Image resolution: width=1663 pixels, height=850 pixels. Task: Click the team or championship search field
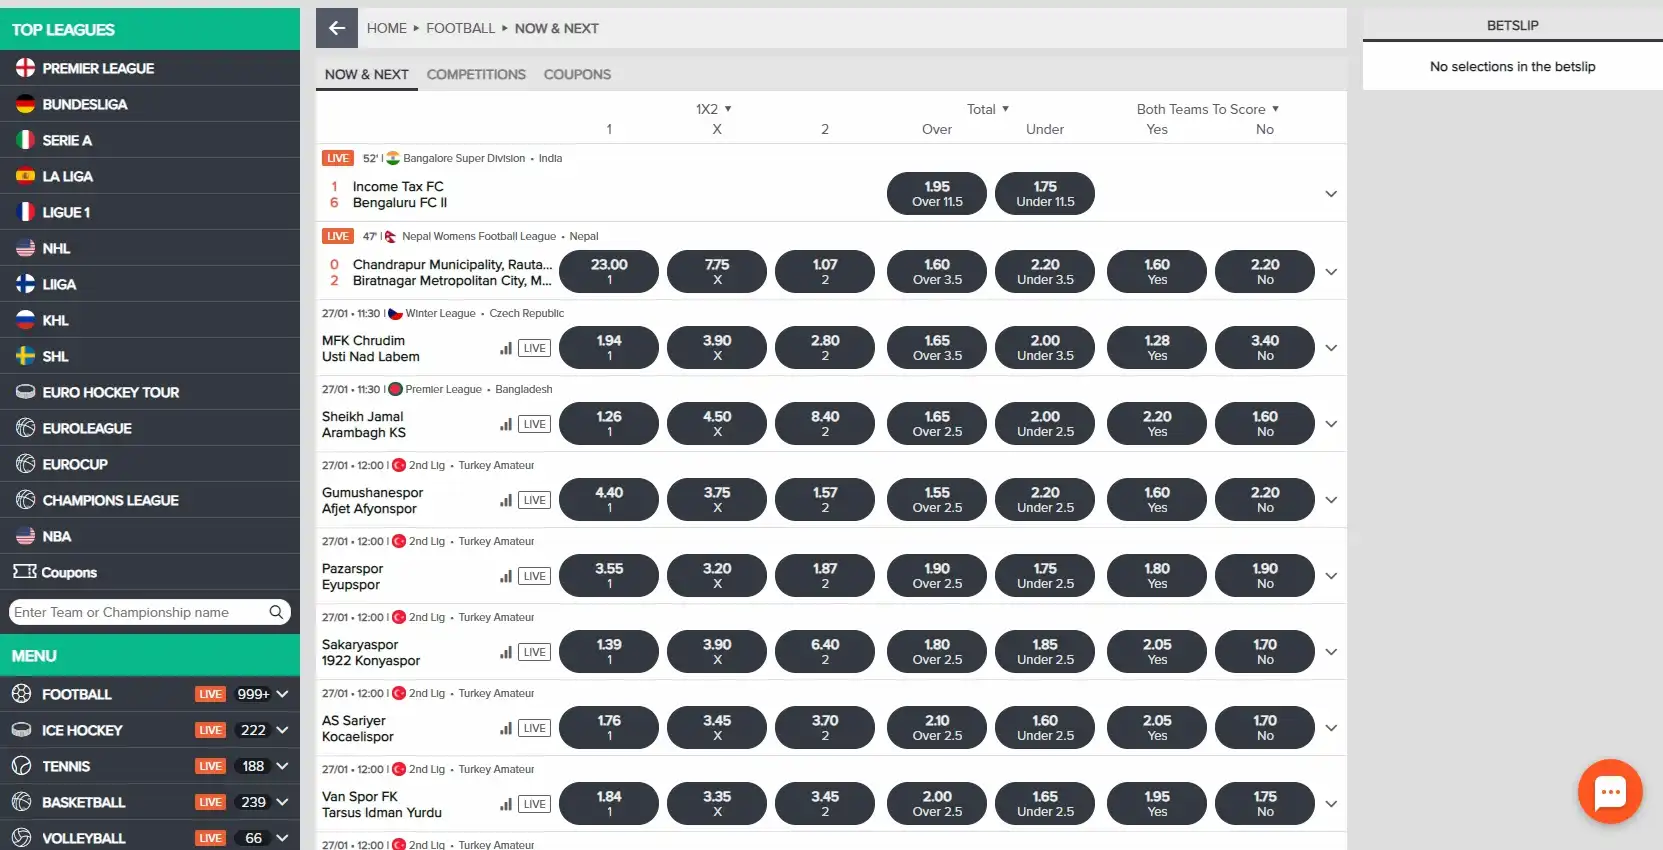point(138,612)
